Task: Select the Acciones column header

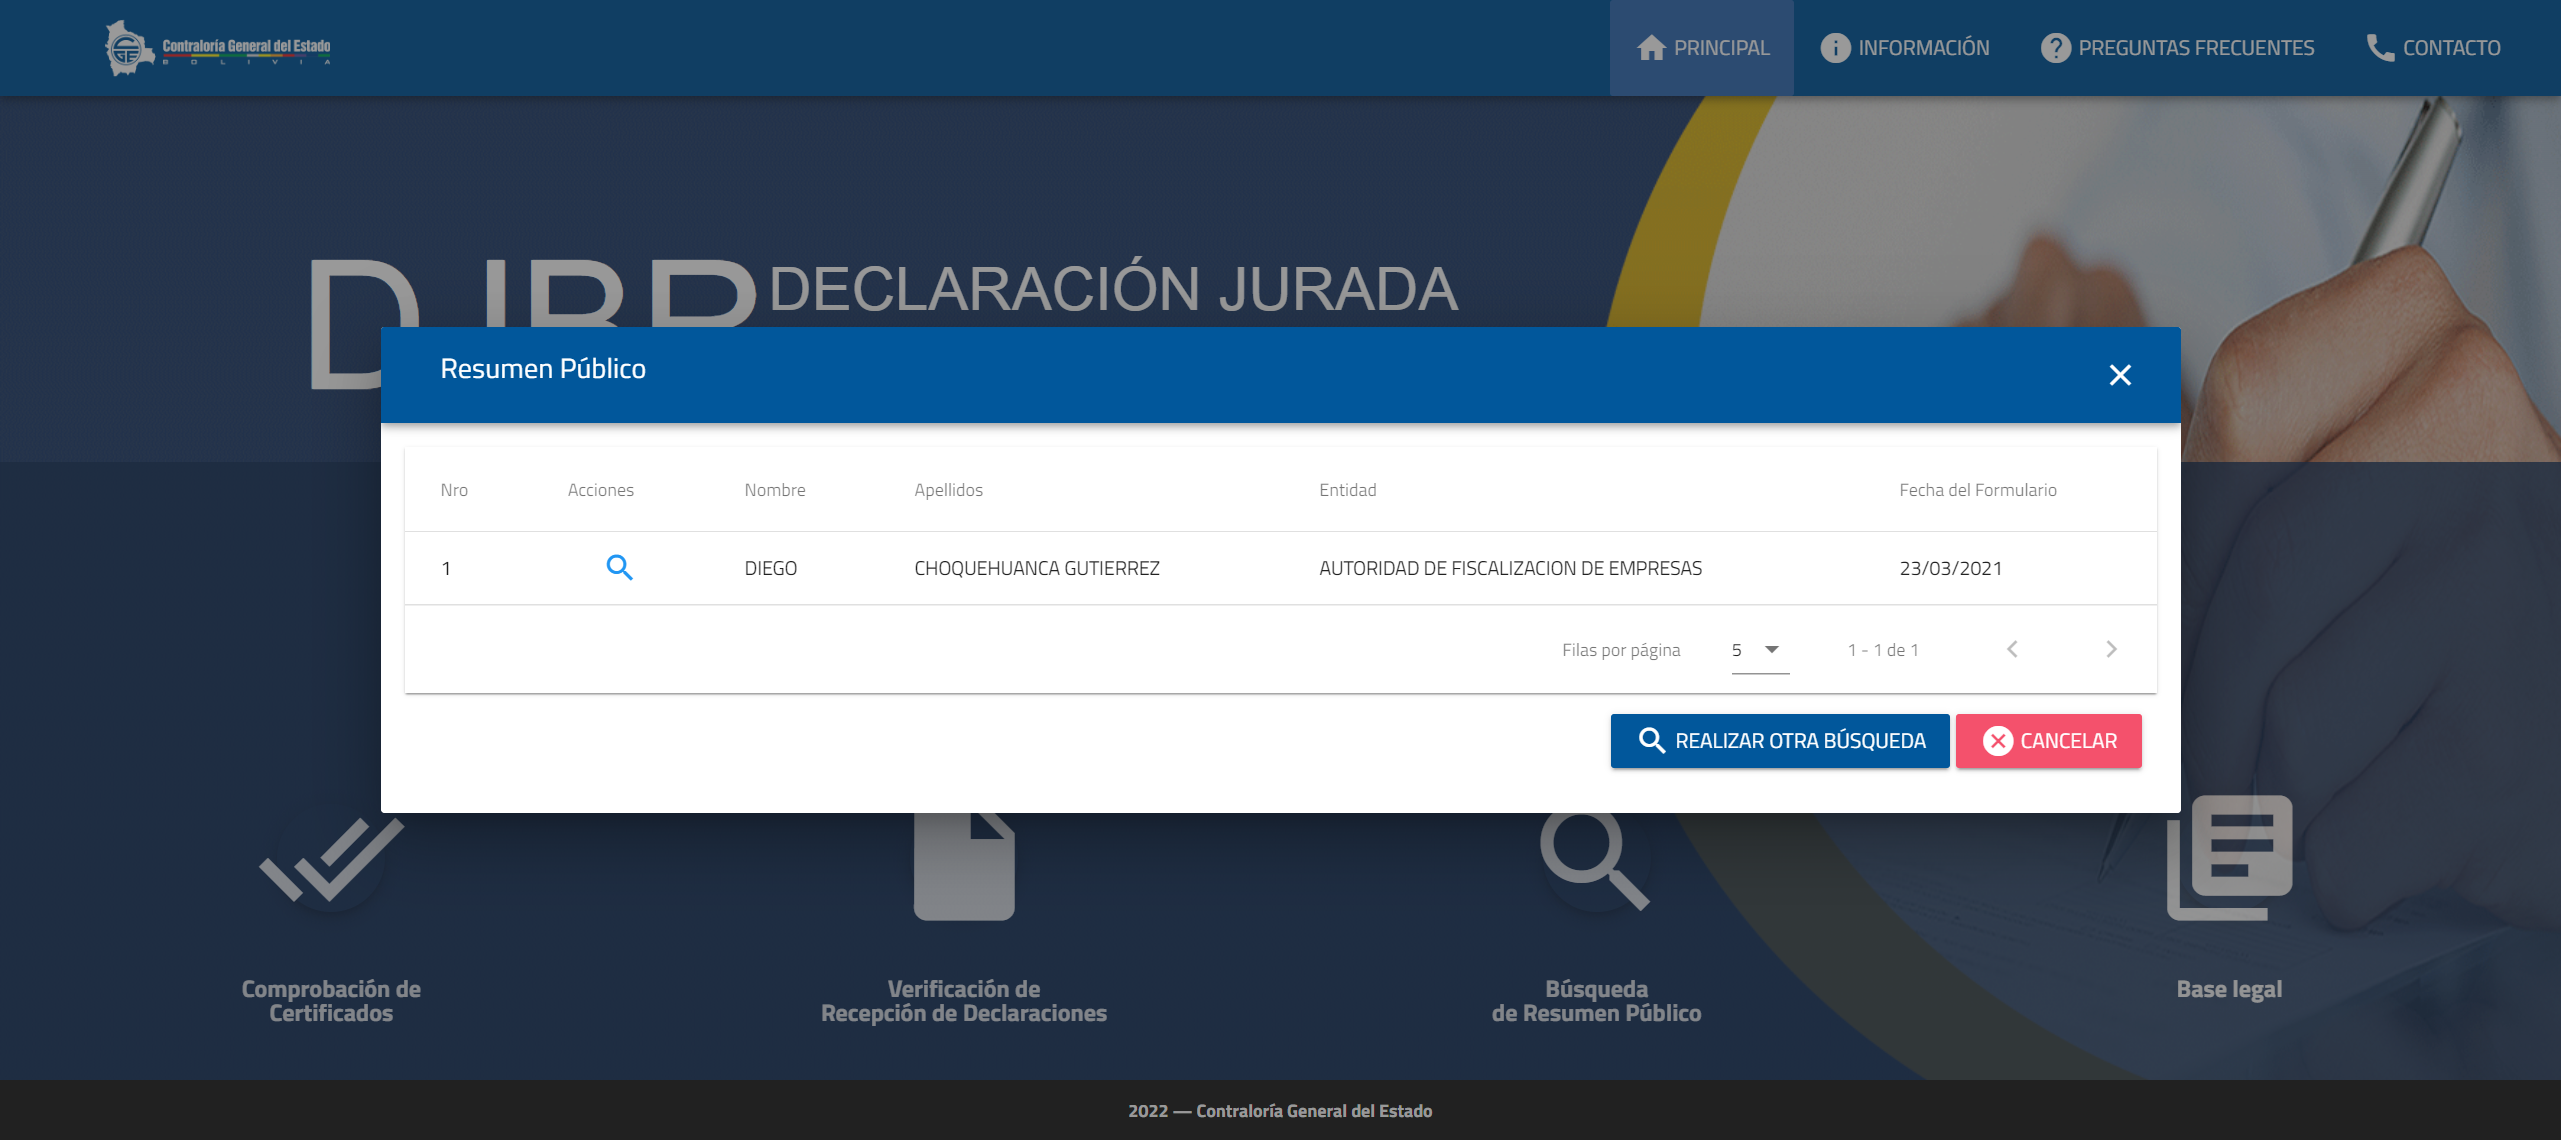Action: pos(601,490)
